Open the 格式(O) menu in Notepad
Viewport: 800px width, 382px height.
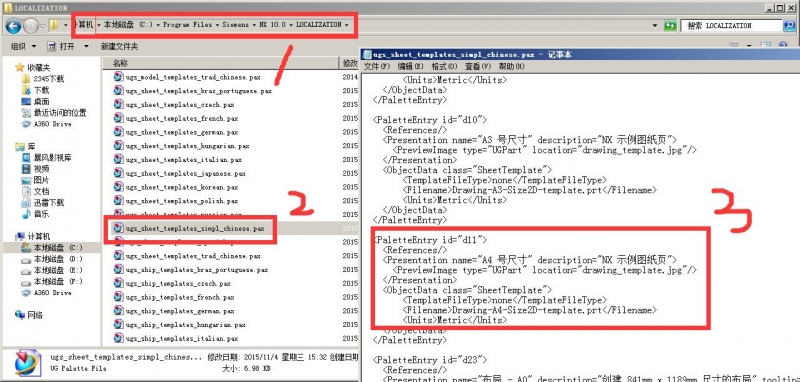[x=444, y=66]
